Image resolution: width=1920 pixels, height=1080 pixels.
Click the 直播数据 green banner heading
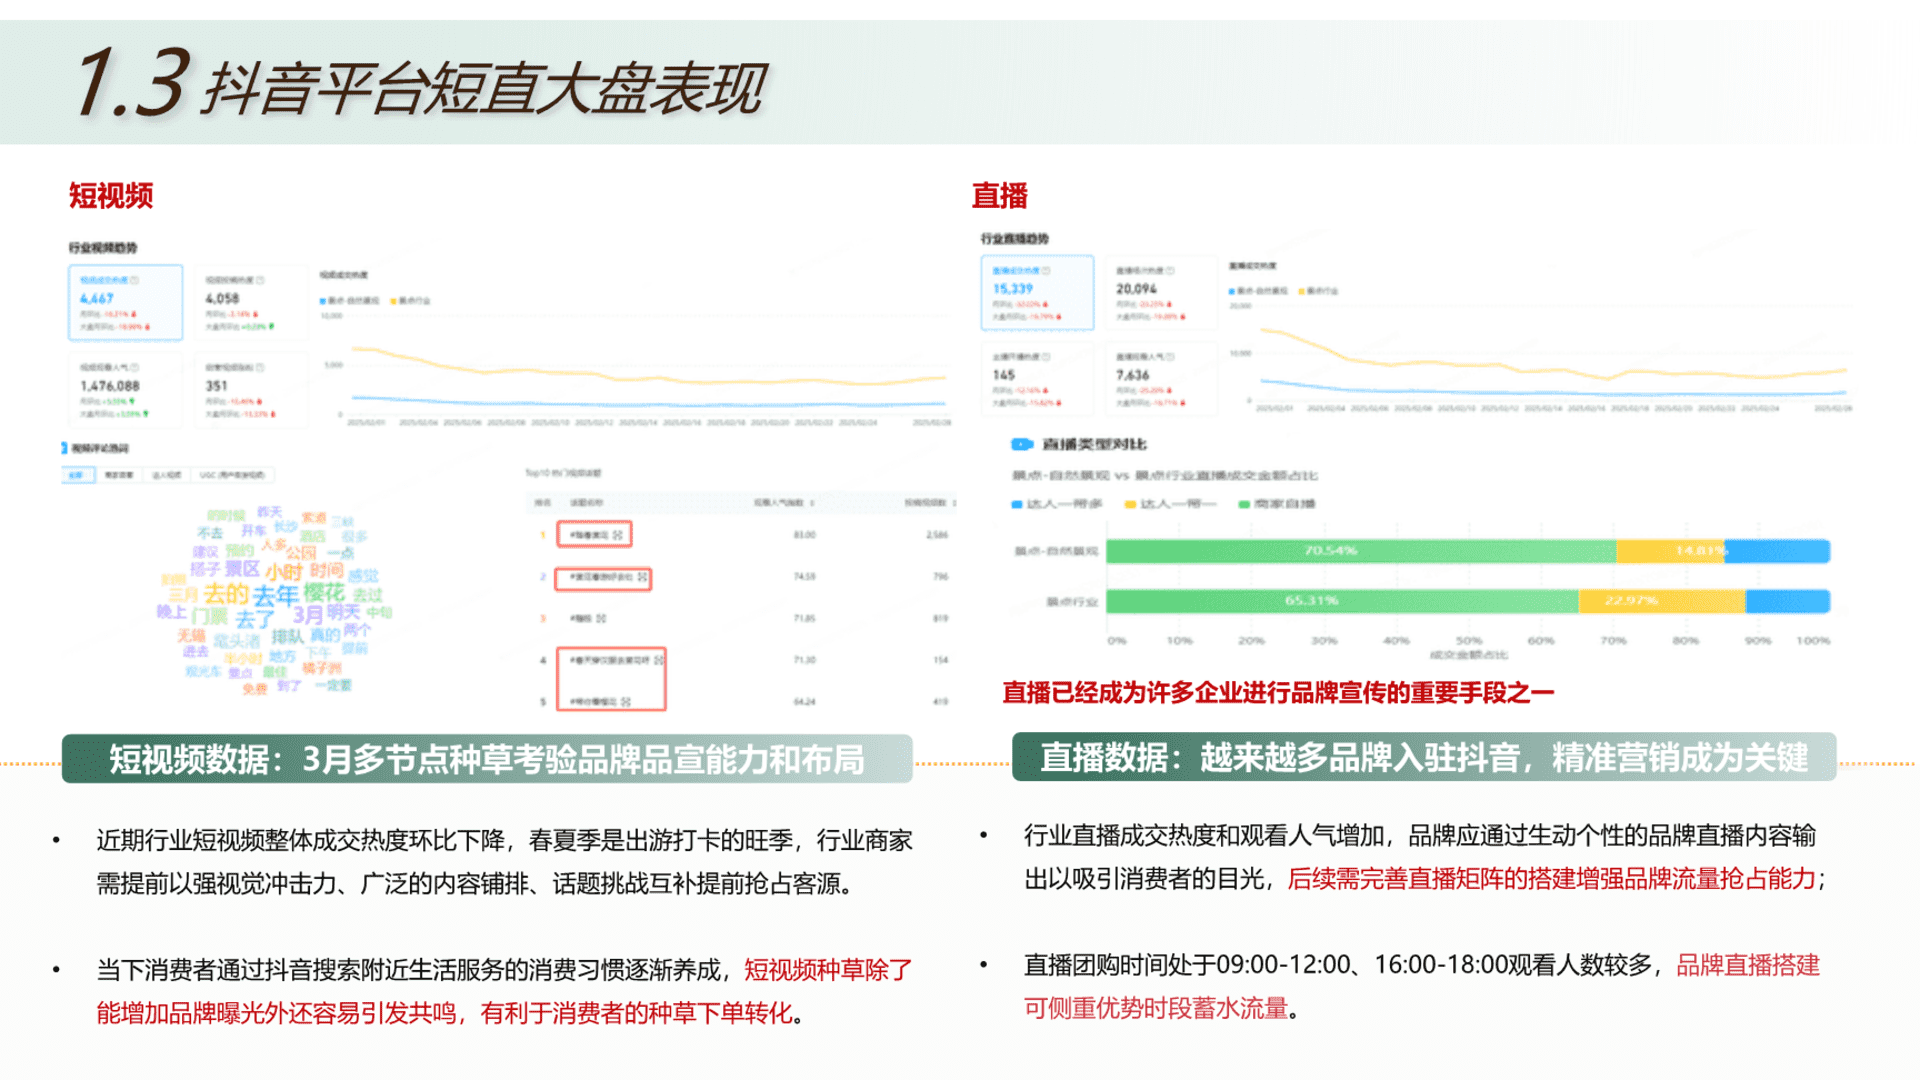point(1424,757)
